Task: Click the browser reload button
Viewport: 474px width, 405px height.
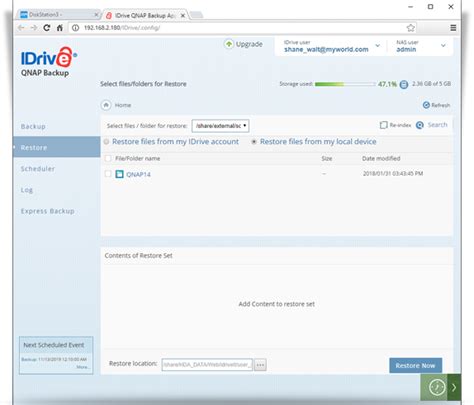Action: 47,28
